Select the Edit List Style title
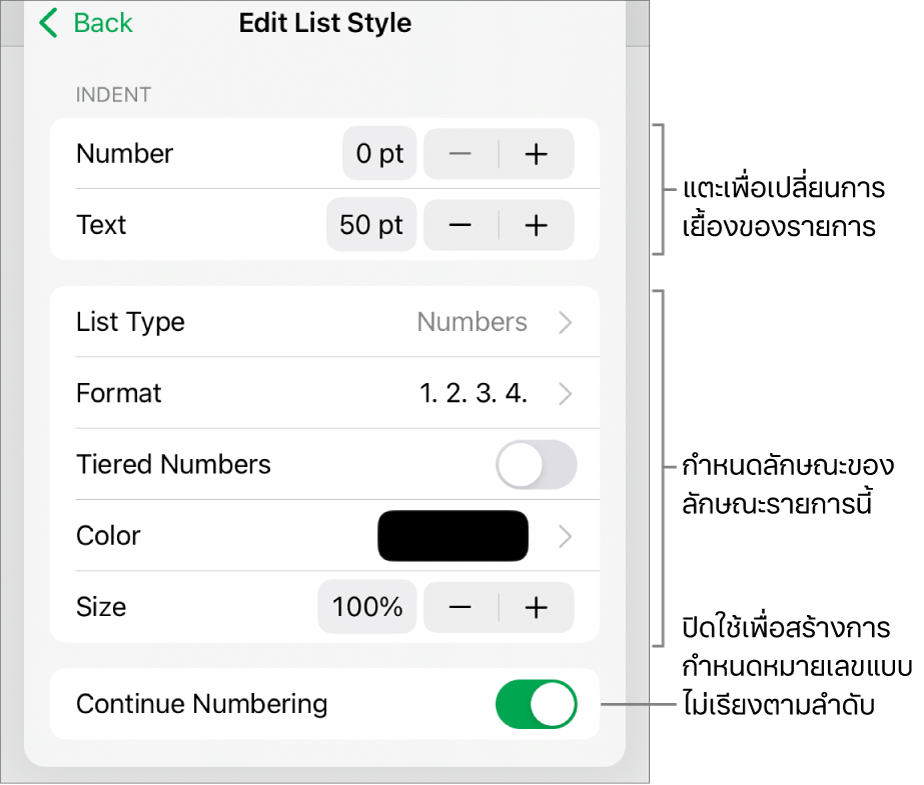 [324, 22]
